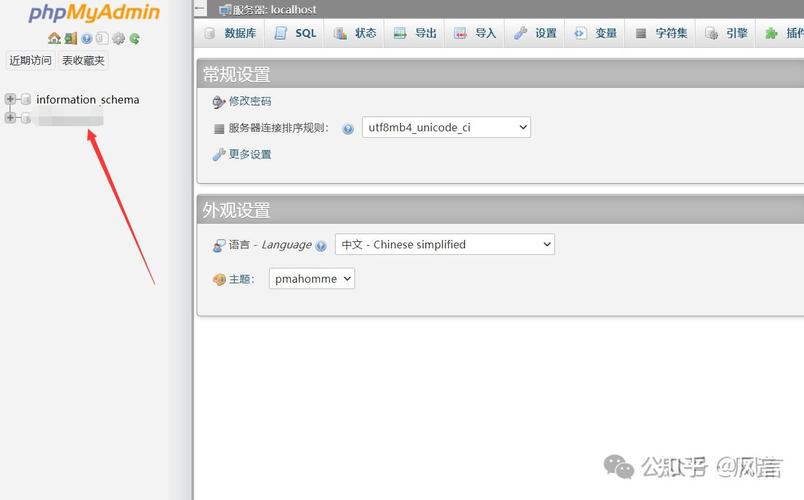
Task: Click the blurred database's cylinder icon
Action: click(x=26, y=118)
